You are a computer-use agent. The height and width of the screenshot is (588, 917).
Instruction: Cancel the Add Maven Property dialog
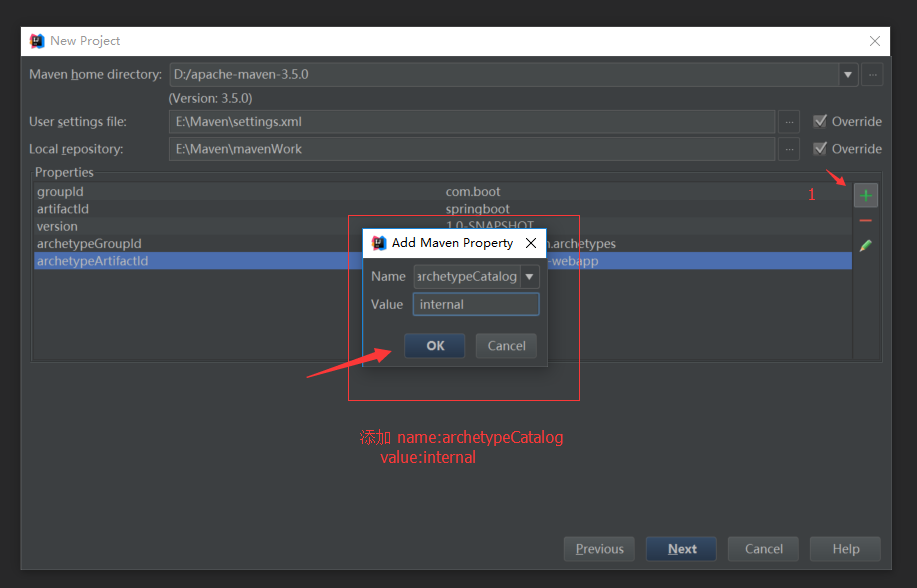click(506, 346)
